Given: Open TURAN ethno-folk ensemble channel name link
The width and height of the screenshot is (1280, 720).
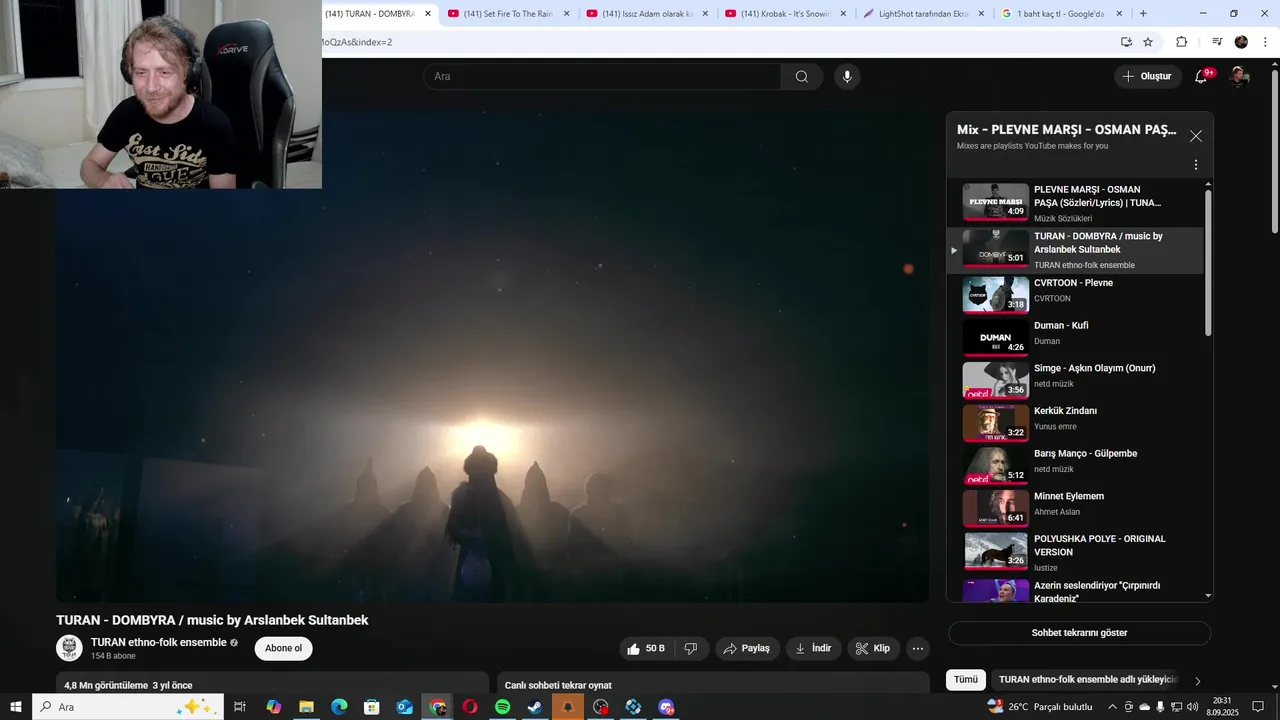Looking at the screenshot, I should click(159, 642).
